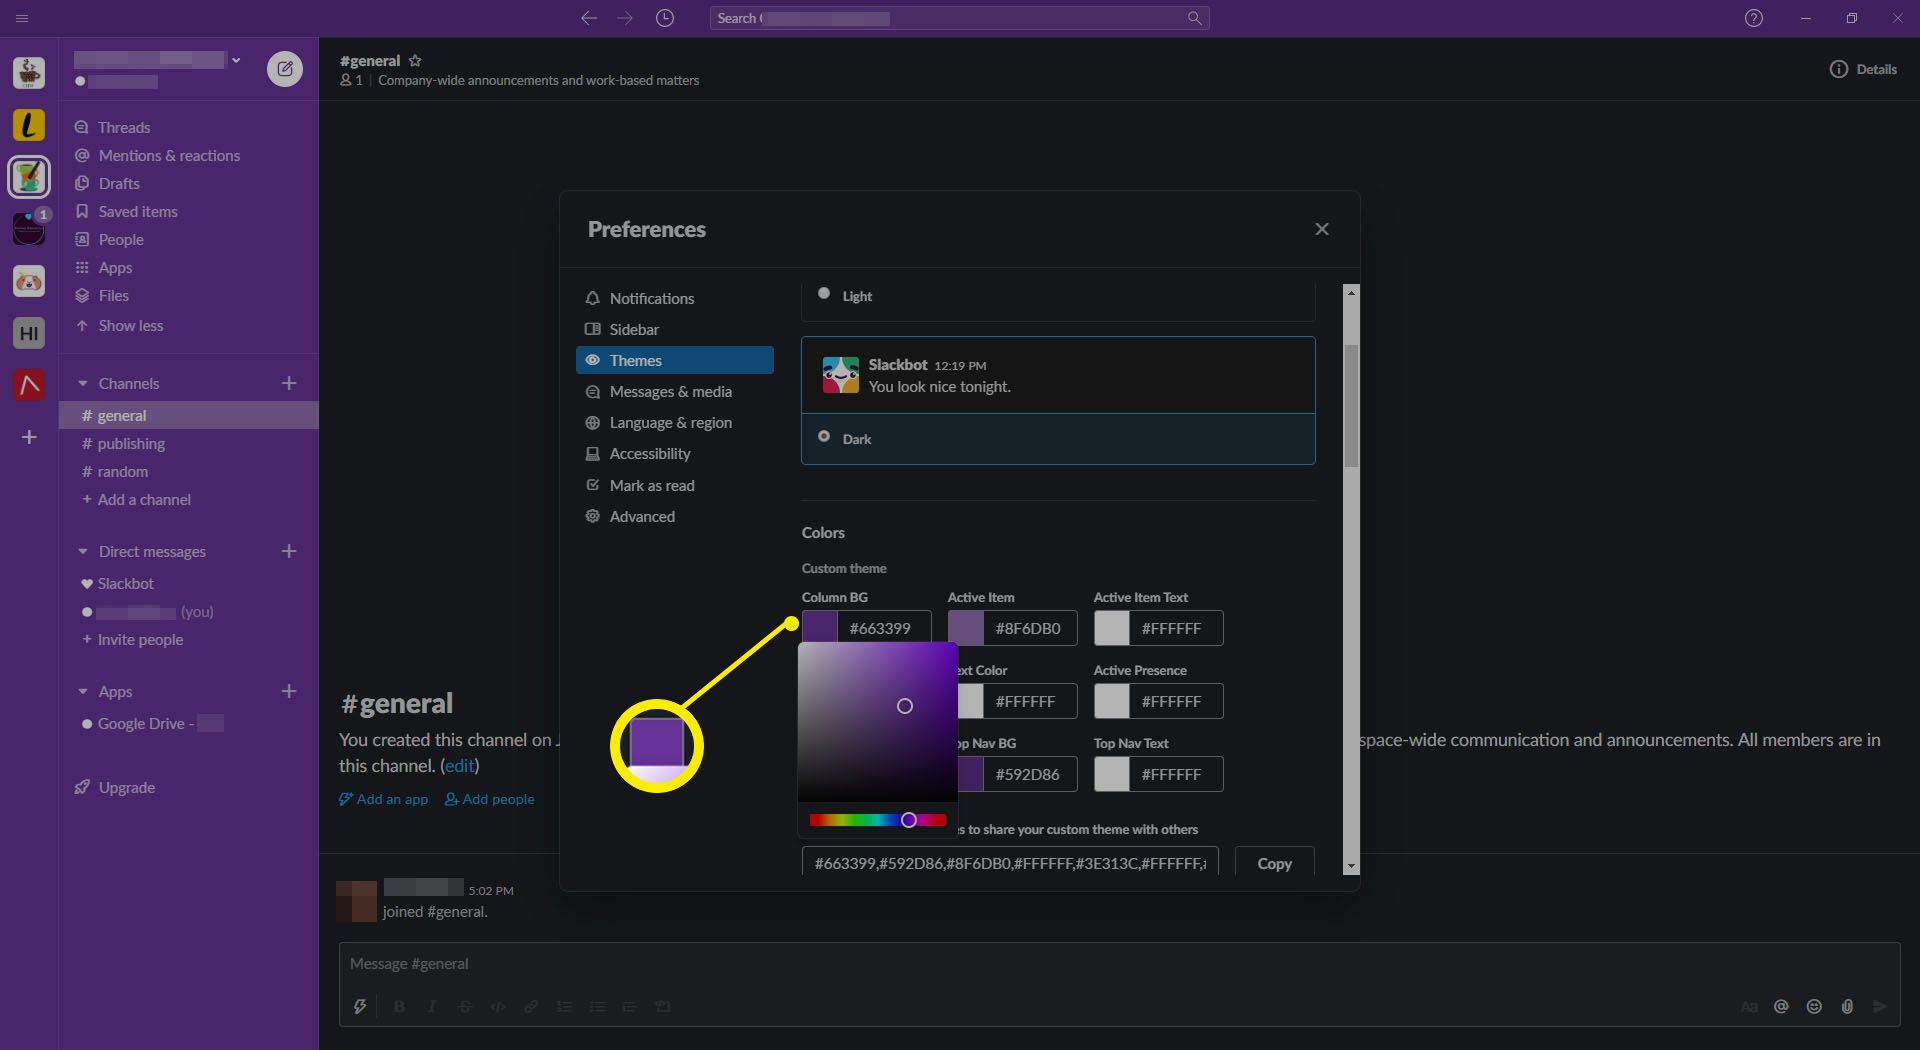
Task: Open the Notifications preferences tab
Action: coord(651,298)
